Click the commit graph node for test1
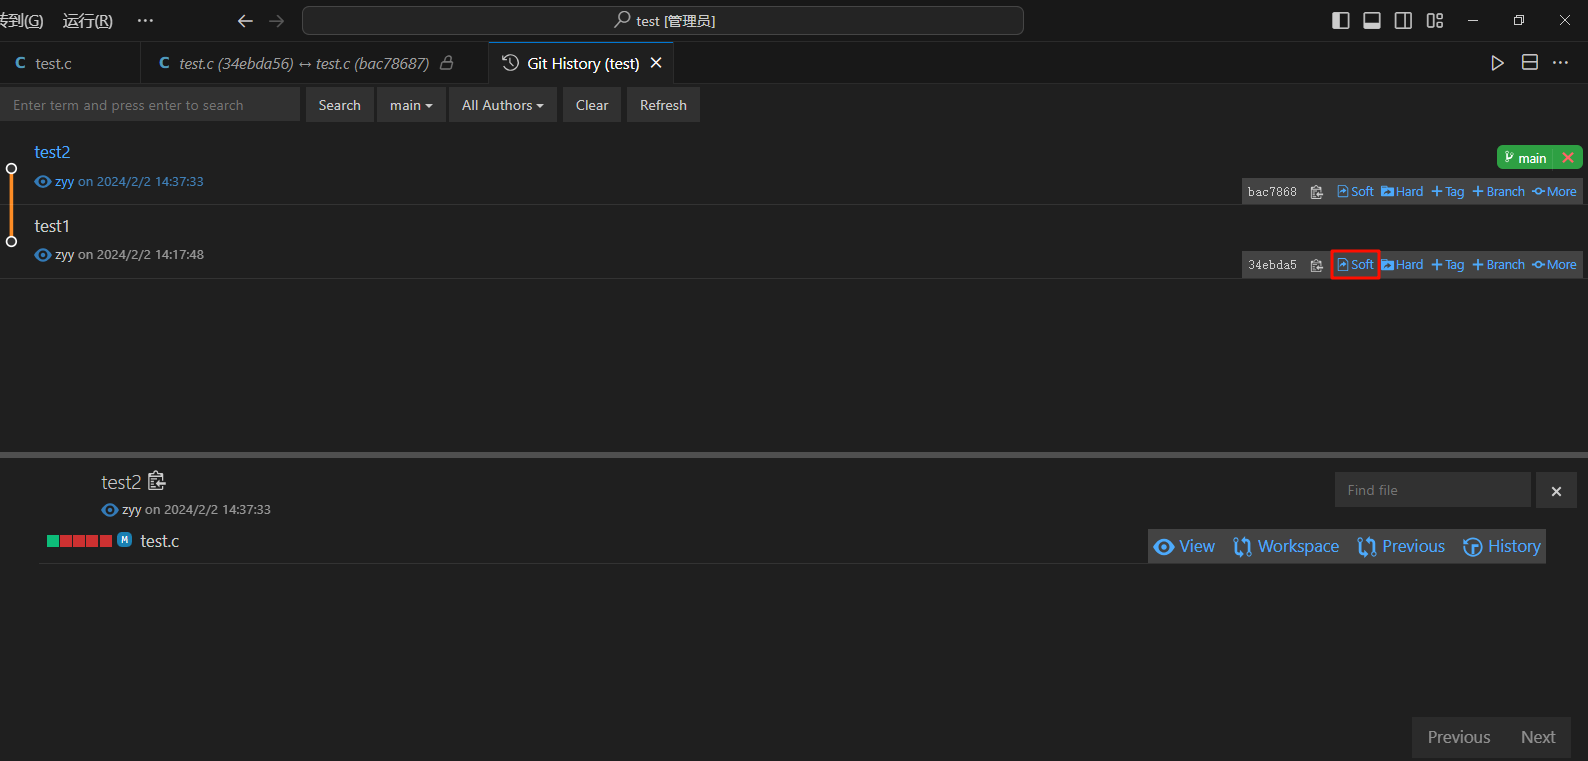The image size is (1588, 761). pos(12,241)
